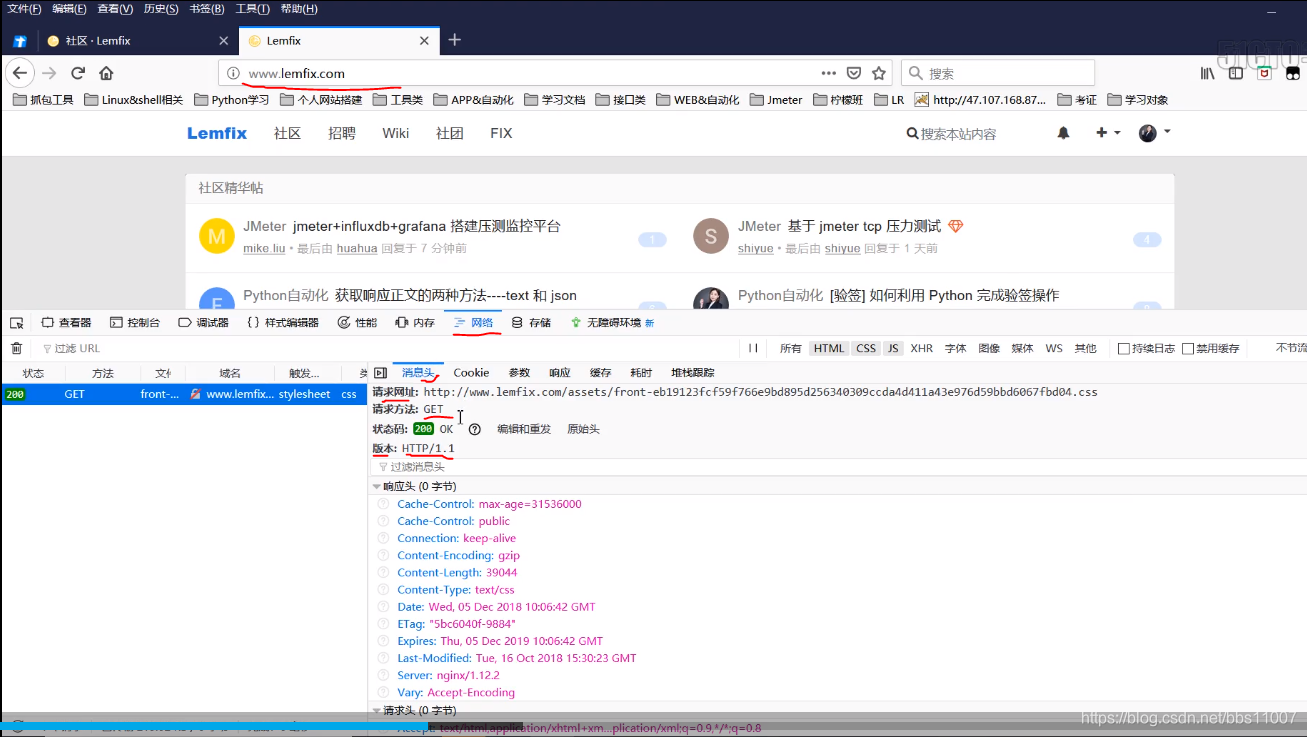Switch to the 响应 tab

tap(560, 372)
